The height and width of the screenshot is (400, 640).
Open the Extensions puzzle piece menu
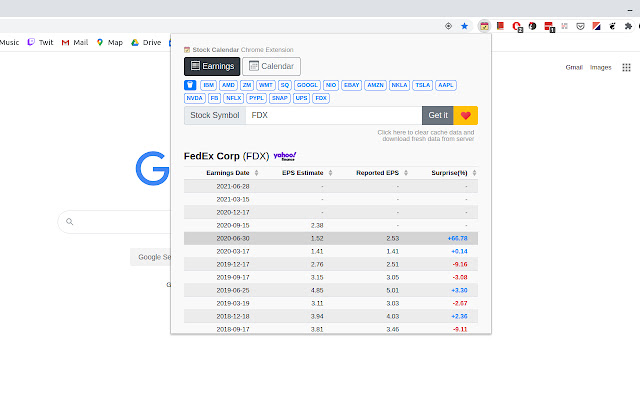tap(628, 26)
